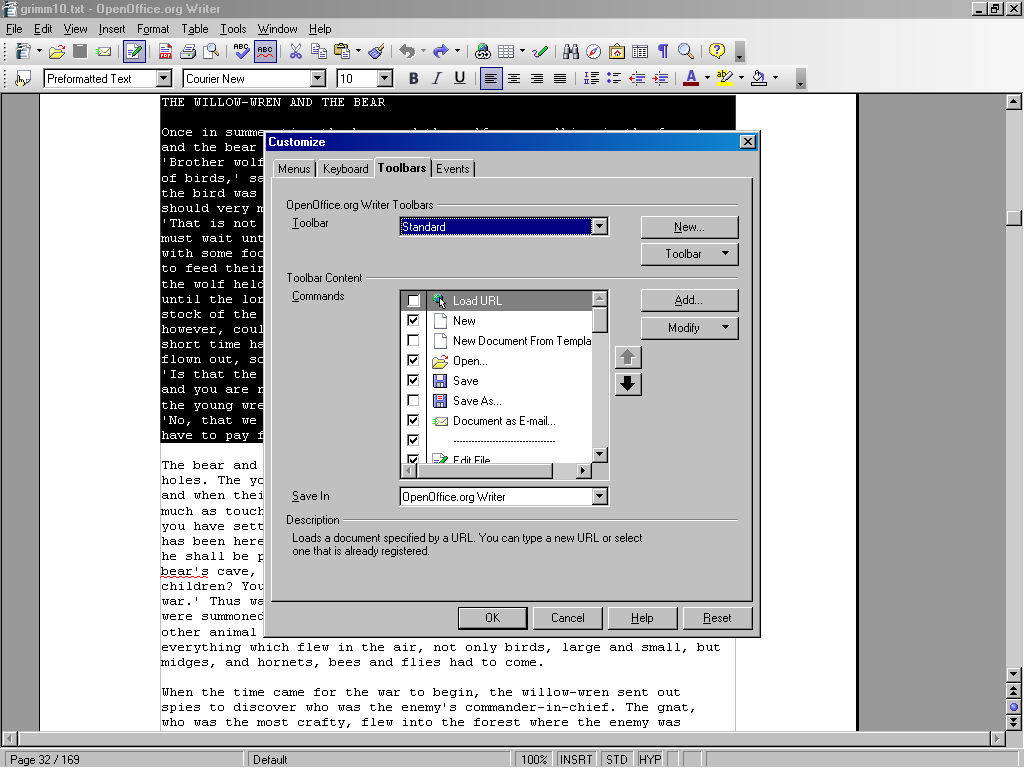Uncheck the New command checkbox
Screen dimensions: 1024x768
pos(413,321)
